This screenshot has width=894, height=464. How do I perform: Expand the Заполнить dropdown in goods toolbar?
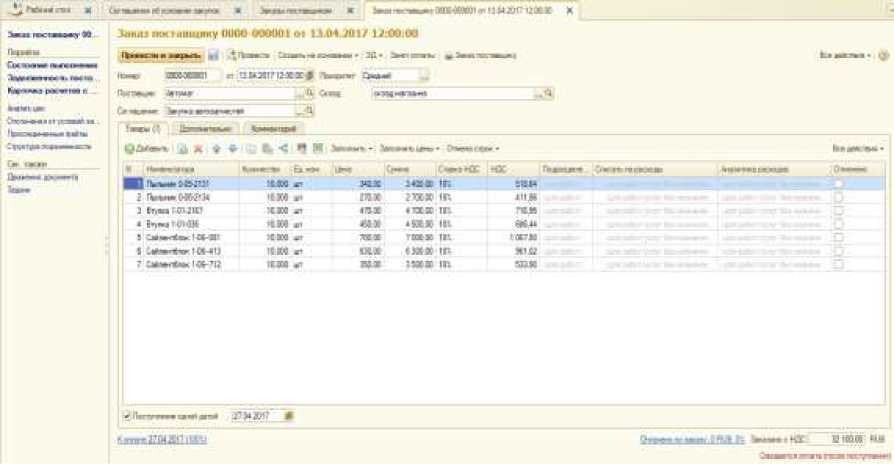pos(351,149)
